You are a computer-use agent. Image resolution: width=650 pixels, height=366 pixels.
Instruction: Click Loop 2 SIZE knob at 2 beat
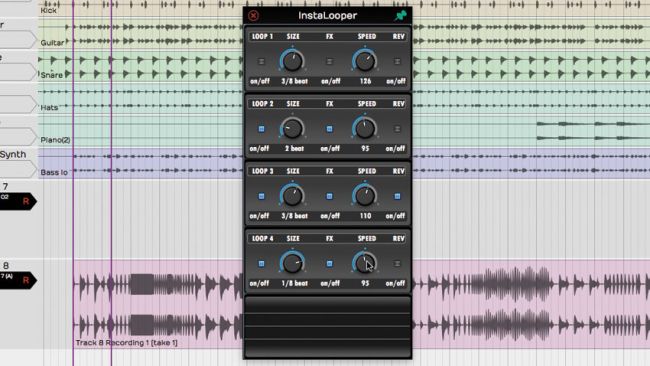[293, 128]
